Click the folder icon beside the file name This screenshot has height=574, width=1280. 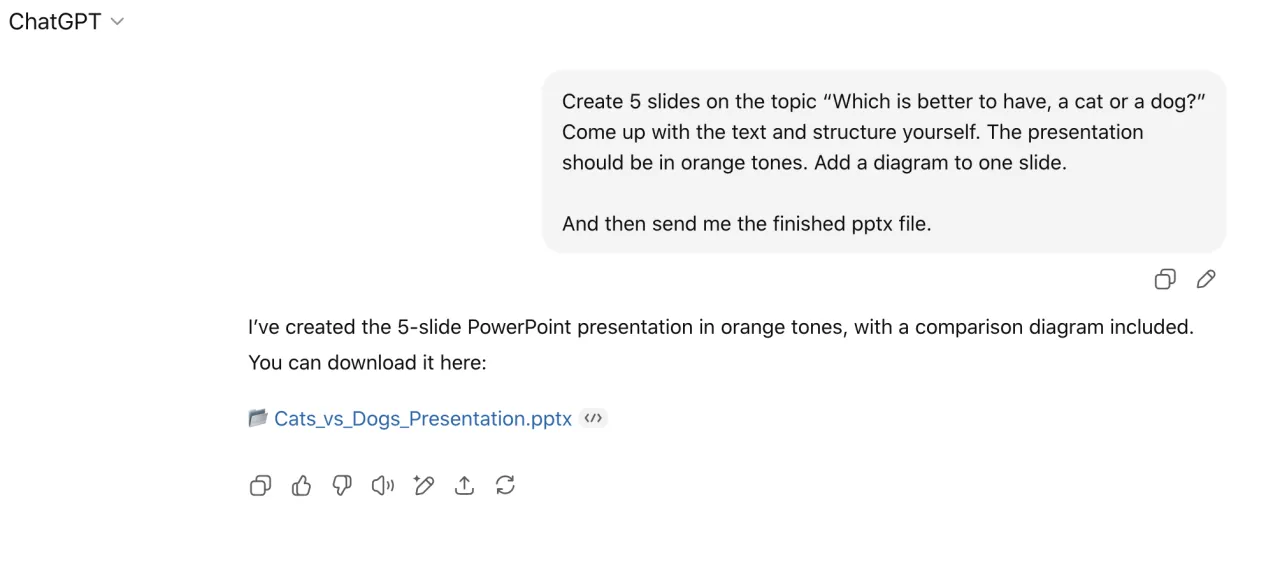258,419
